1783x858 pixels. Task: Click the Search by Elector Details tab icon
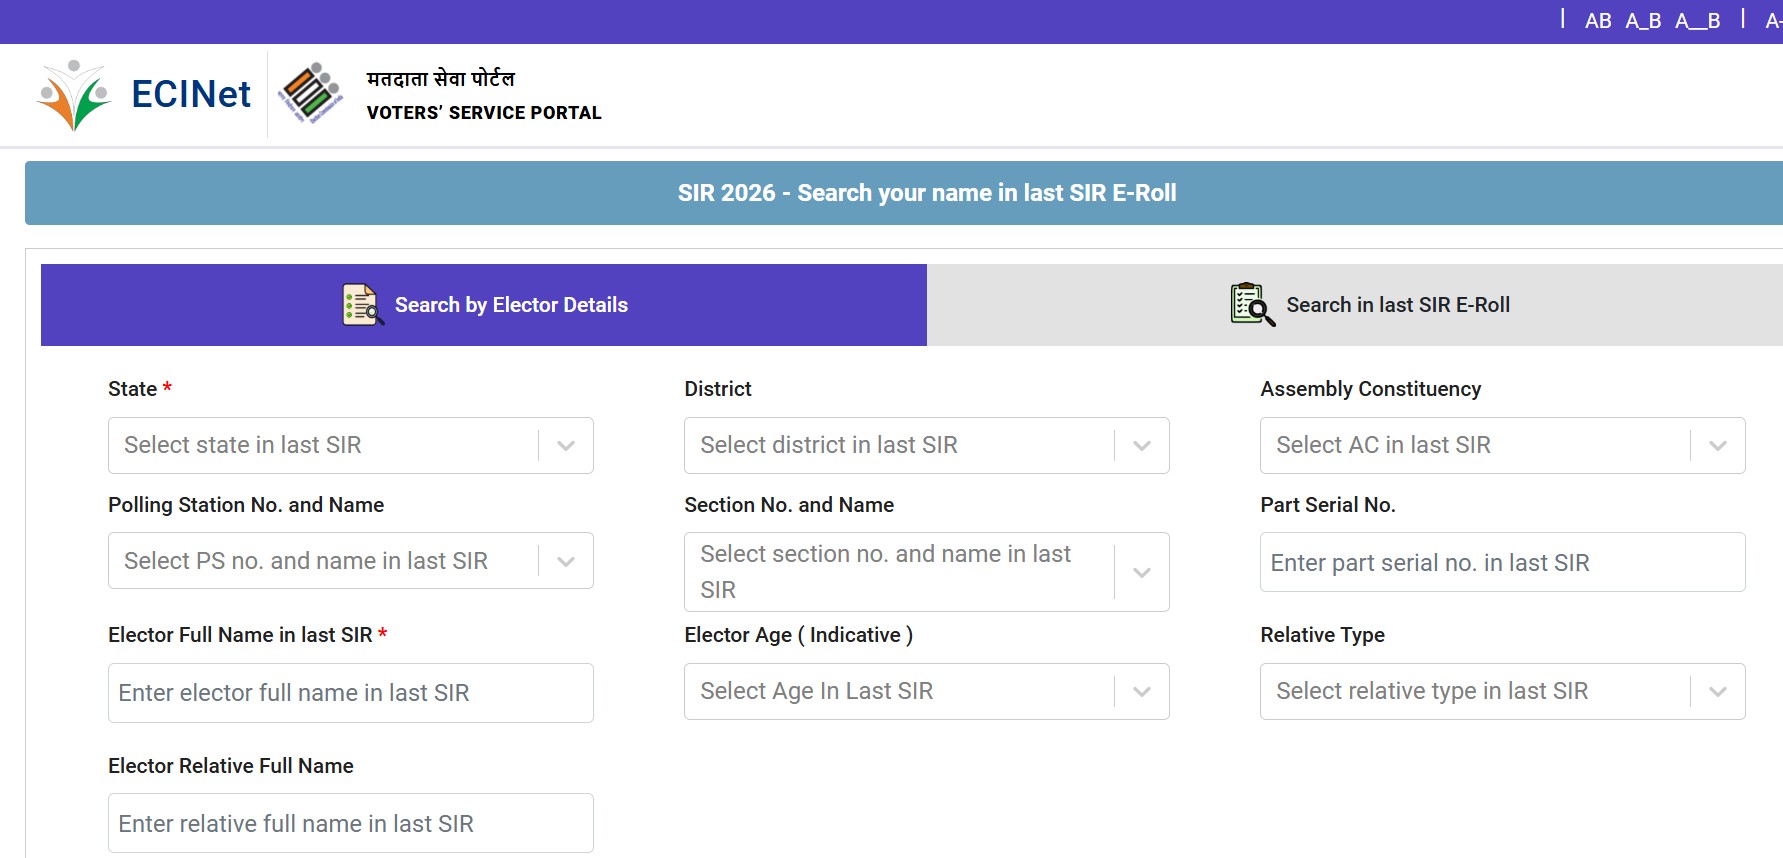click(363, 305)
